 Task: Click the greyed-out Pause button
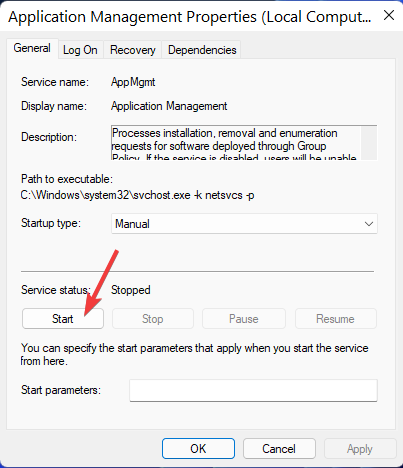(244, 319)
